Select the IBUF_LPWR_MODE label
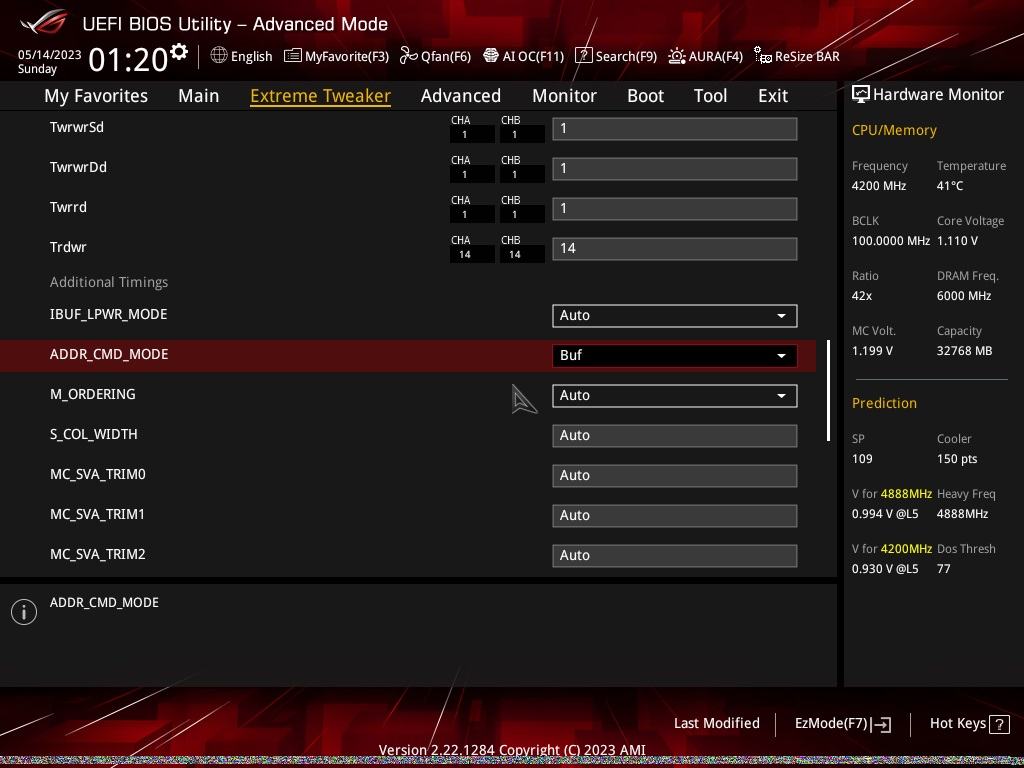Screen dimensions: 1024x768 (x=108, y=314)
